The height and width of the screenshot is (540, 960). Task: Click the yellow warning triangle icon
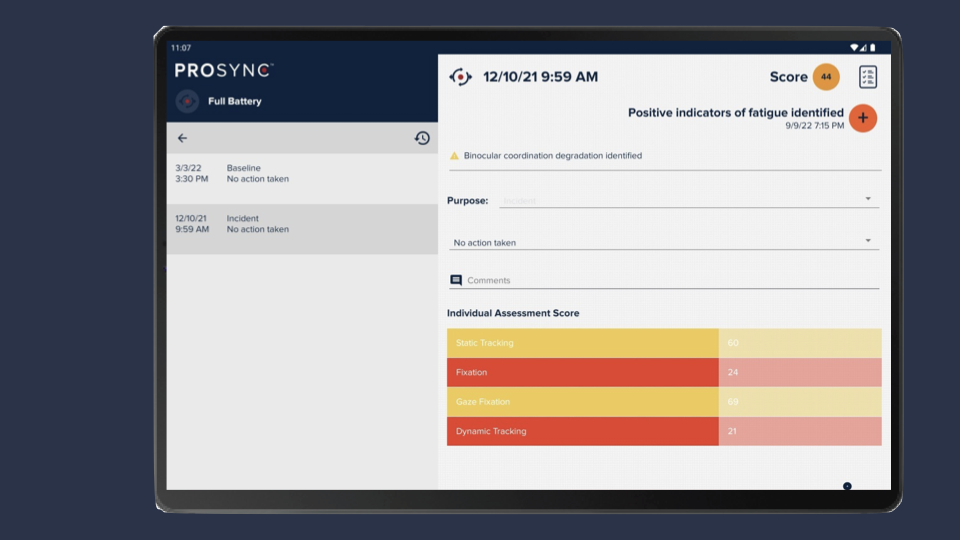coord(454,156)
